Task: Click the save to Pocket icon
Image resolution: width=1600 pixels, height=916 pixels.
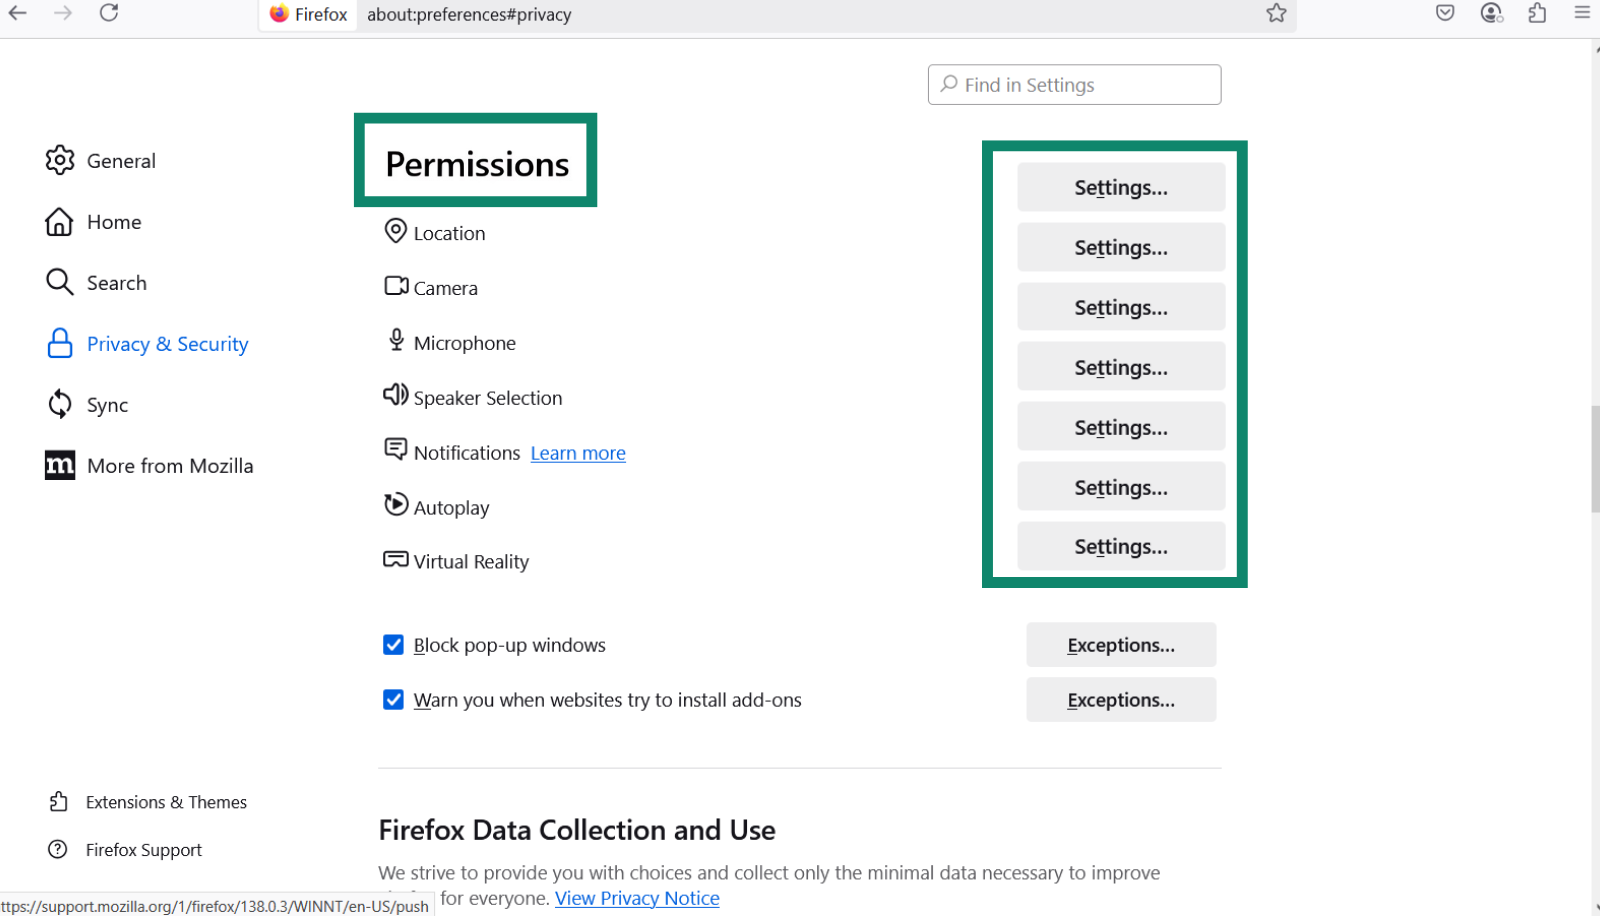Action: coord(1444,14)
